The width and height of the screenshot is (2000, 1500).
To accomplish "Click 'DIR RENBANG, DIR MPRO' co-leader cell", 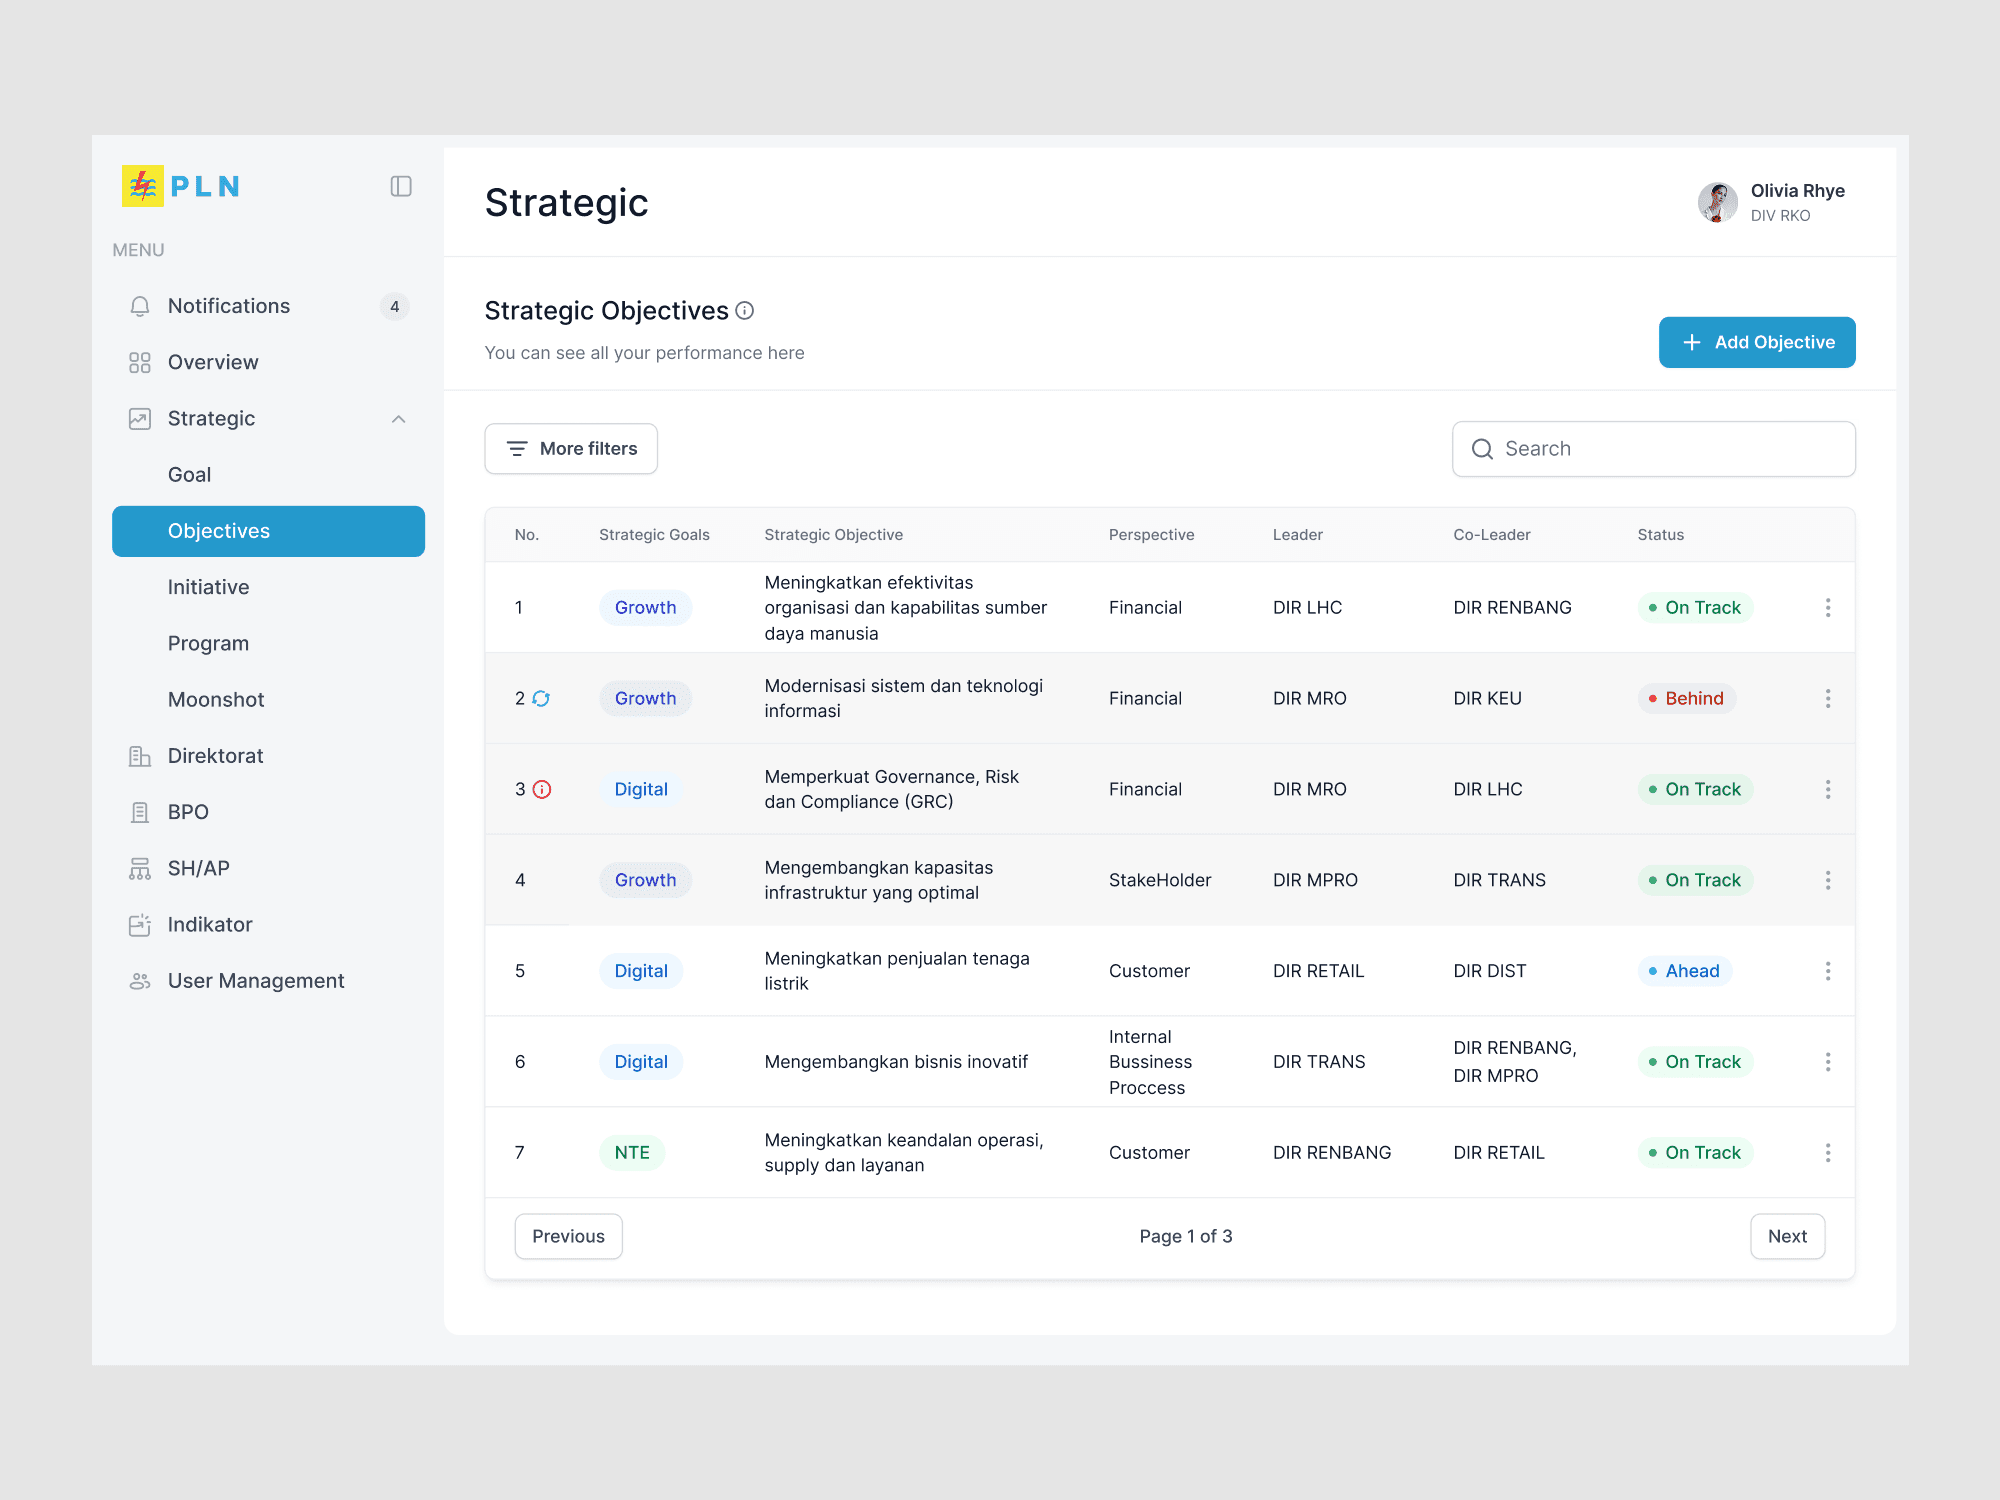I will pyautogui.click(x=1514, y=1062).
